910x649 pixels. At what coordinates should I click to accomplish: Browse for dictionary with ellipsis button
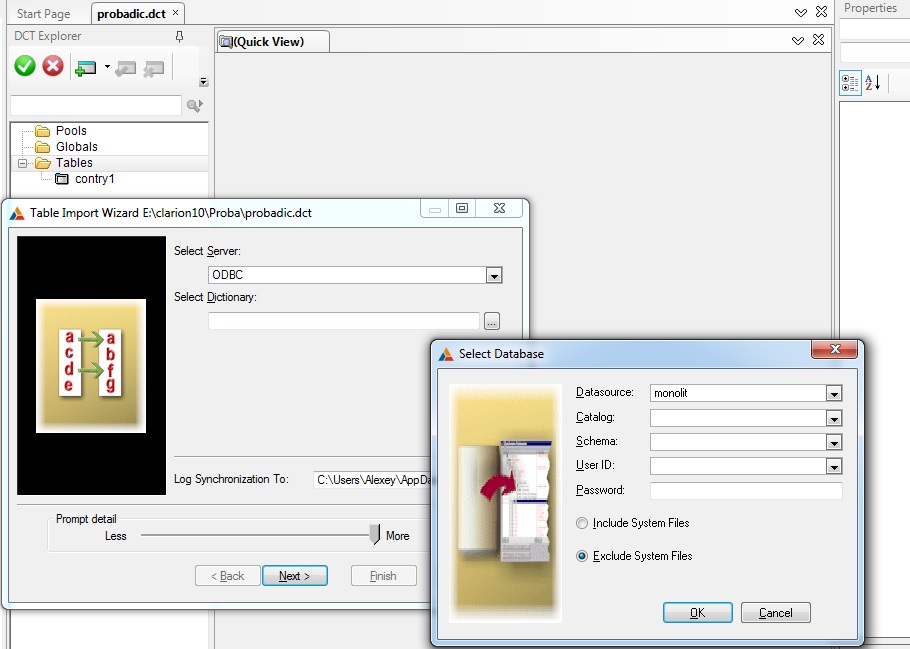[x=491, y=321]
